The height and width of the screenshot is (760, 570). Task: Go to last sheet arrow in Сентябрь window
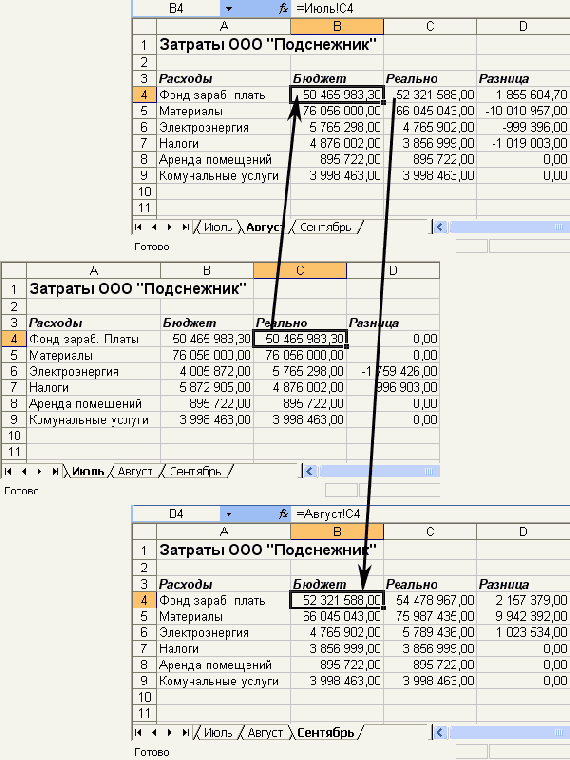185,732
